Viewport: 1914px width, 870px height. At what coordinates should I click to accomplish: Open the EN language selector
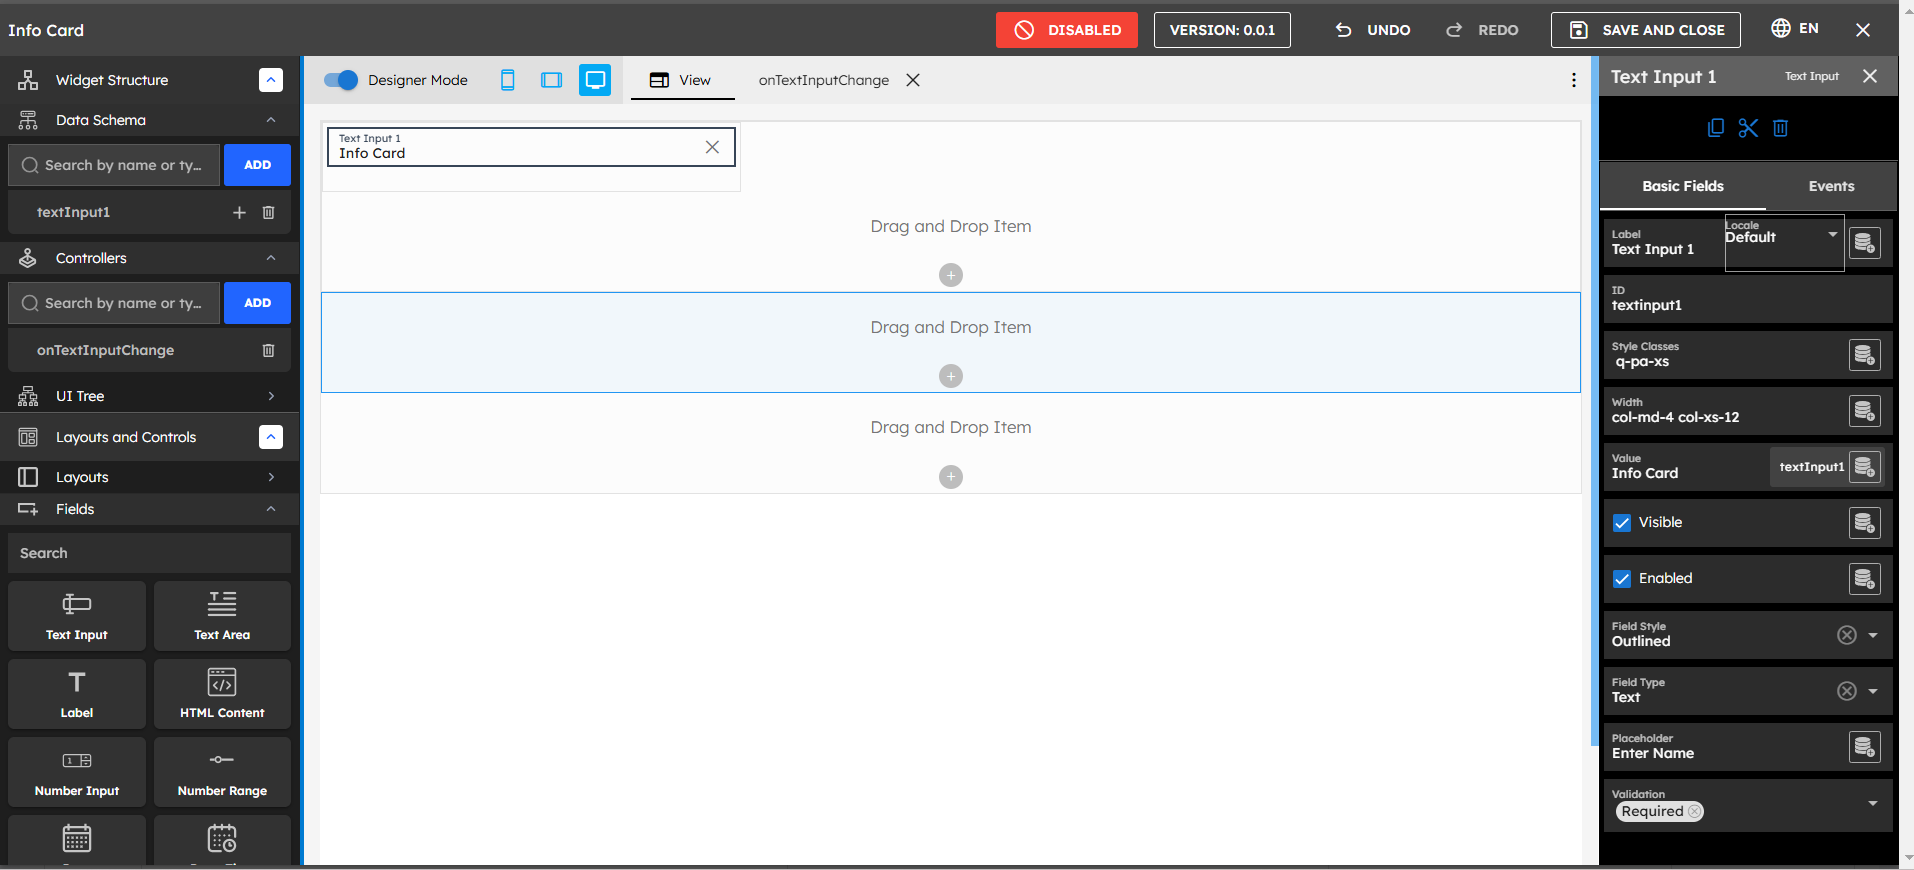[1795, 28]
